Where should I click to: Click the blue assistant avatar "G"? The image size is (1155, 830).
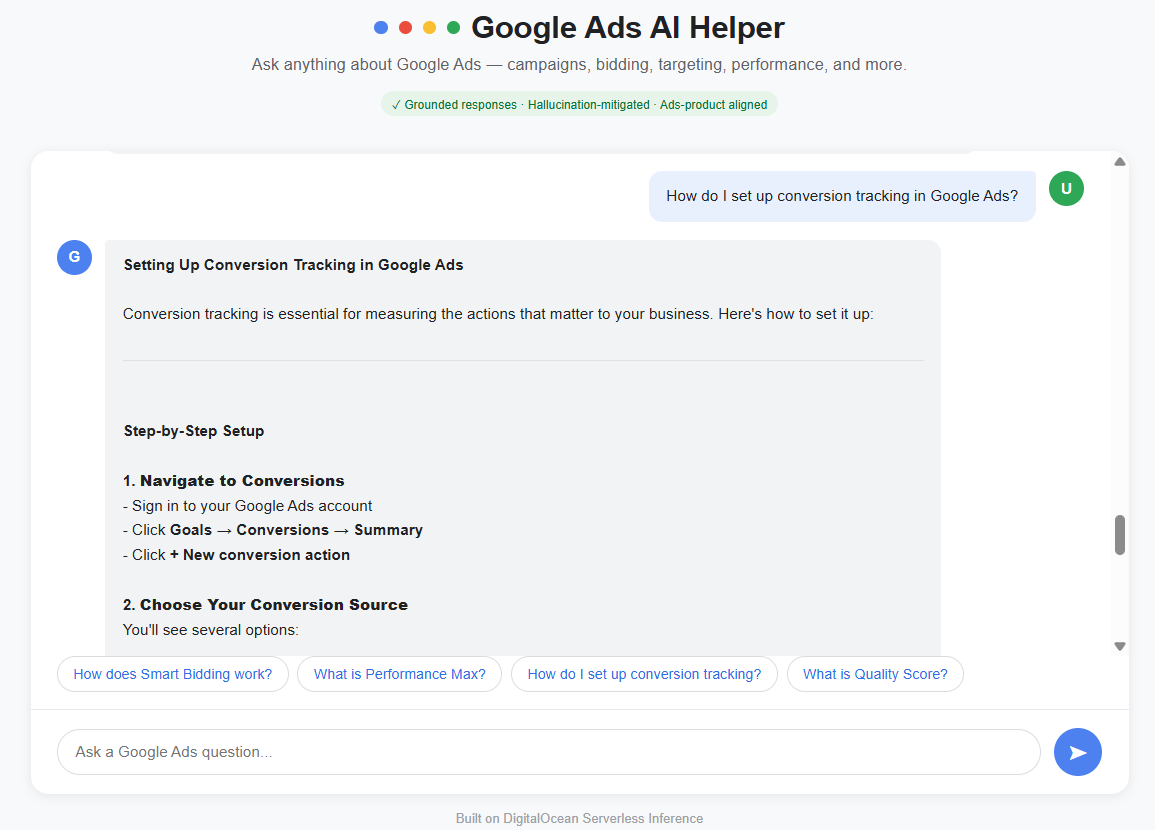pyautogui.click(x=74, y=257)
